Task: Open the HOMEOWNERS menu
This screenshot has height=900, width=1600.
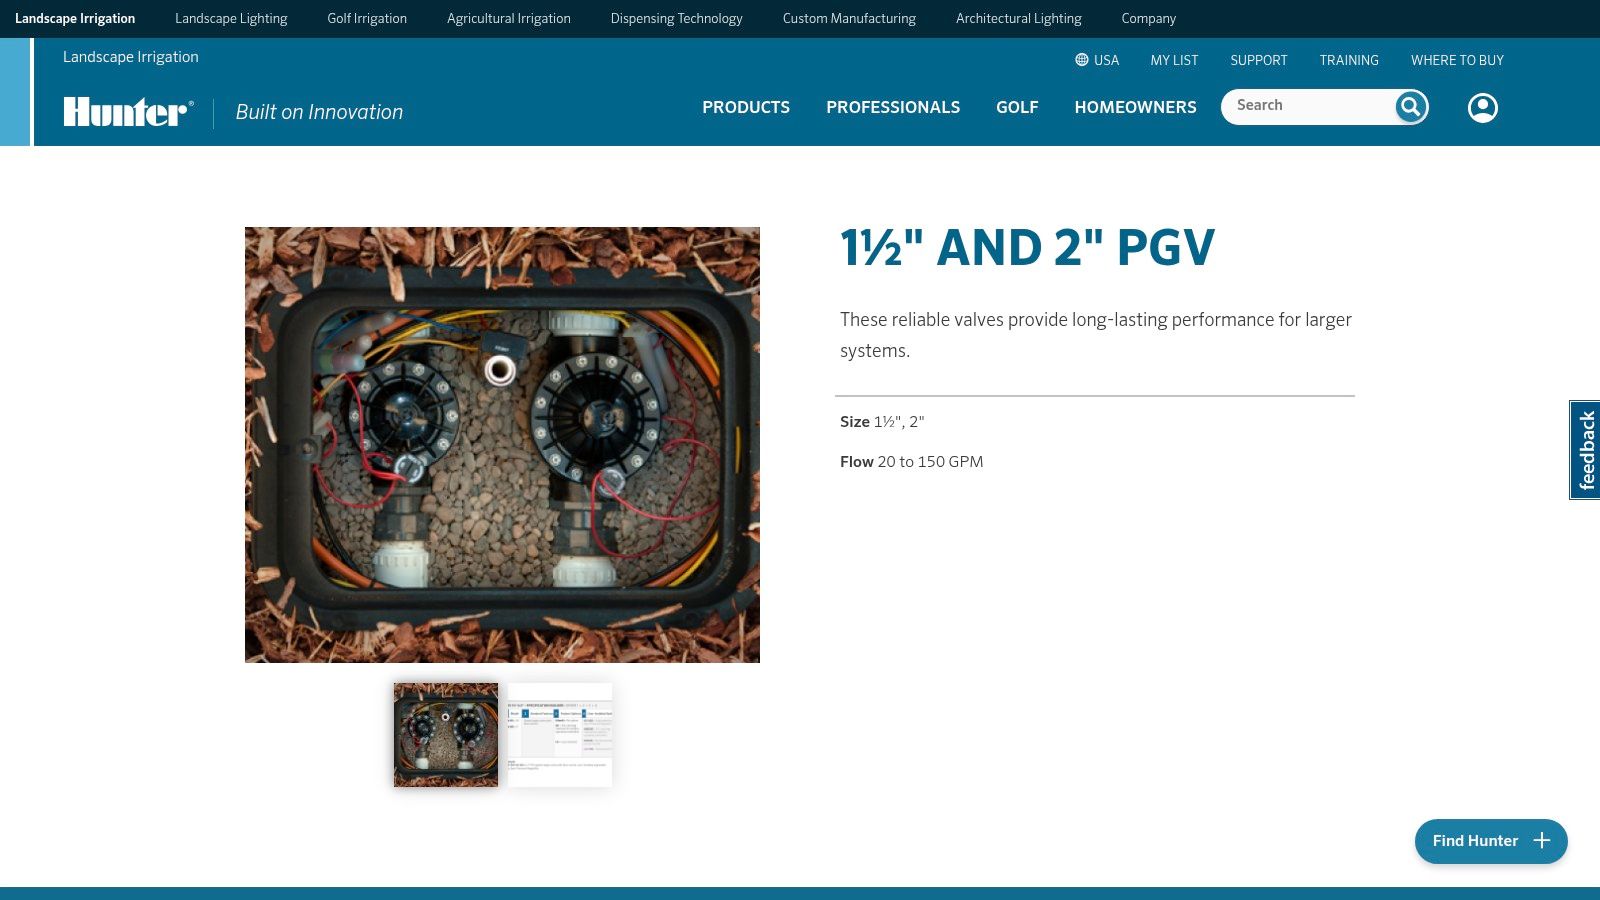Action: pyautogui.click(x=1136, y=107)
